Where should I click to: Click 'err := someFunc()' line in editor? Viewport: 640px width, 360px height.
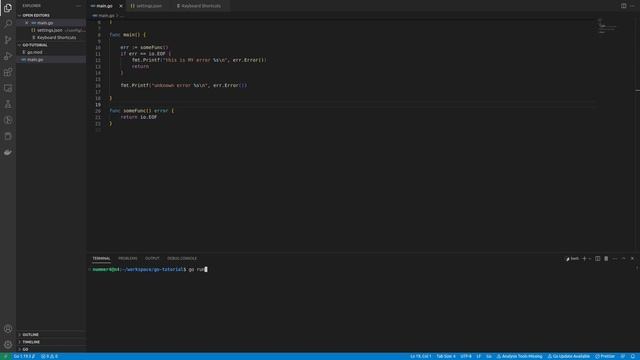tap(144, 47)
